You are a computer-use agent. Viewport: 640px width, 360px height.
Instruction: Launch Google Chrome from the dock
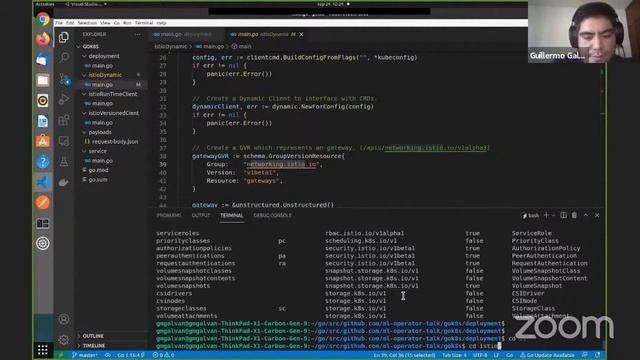[x=43, y=19]
